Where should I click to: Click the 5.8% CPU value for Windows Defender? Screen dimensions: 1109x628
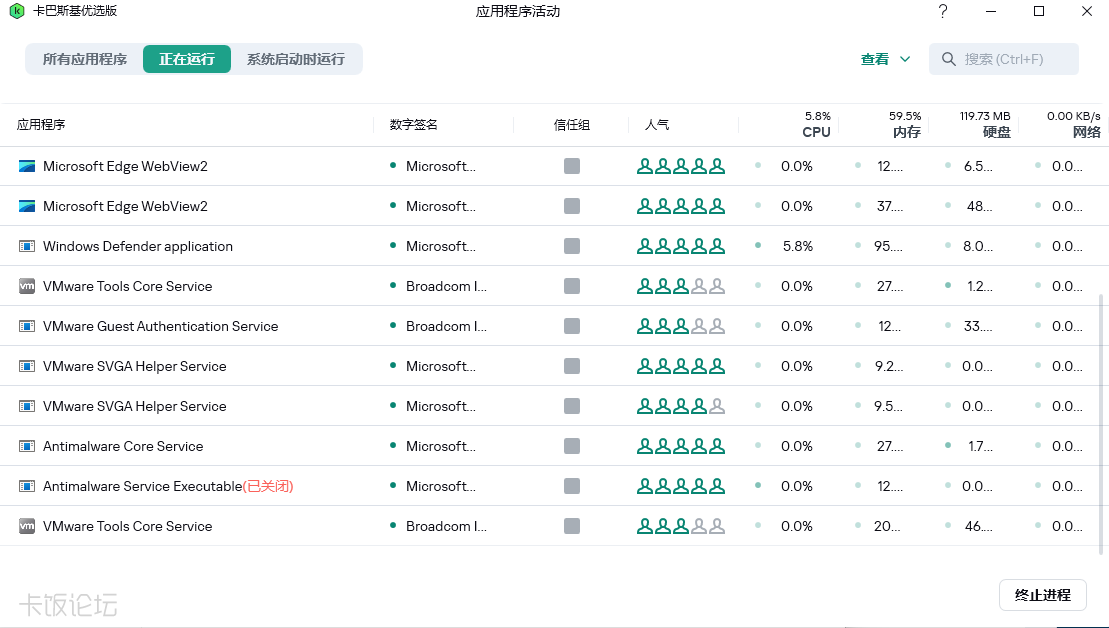798,246
